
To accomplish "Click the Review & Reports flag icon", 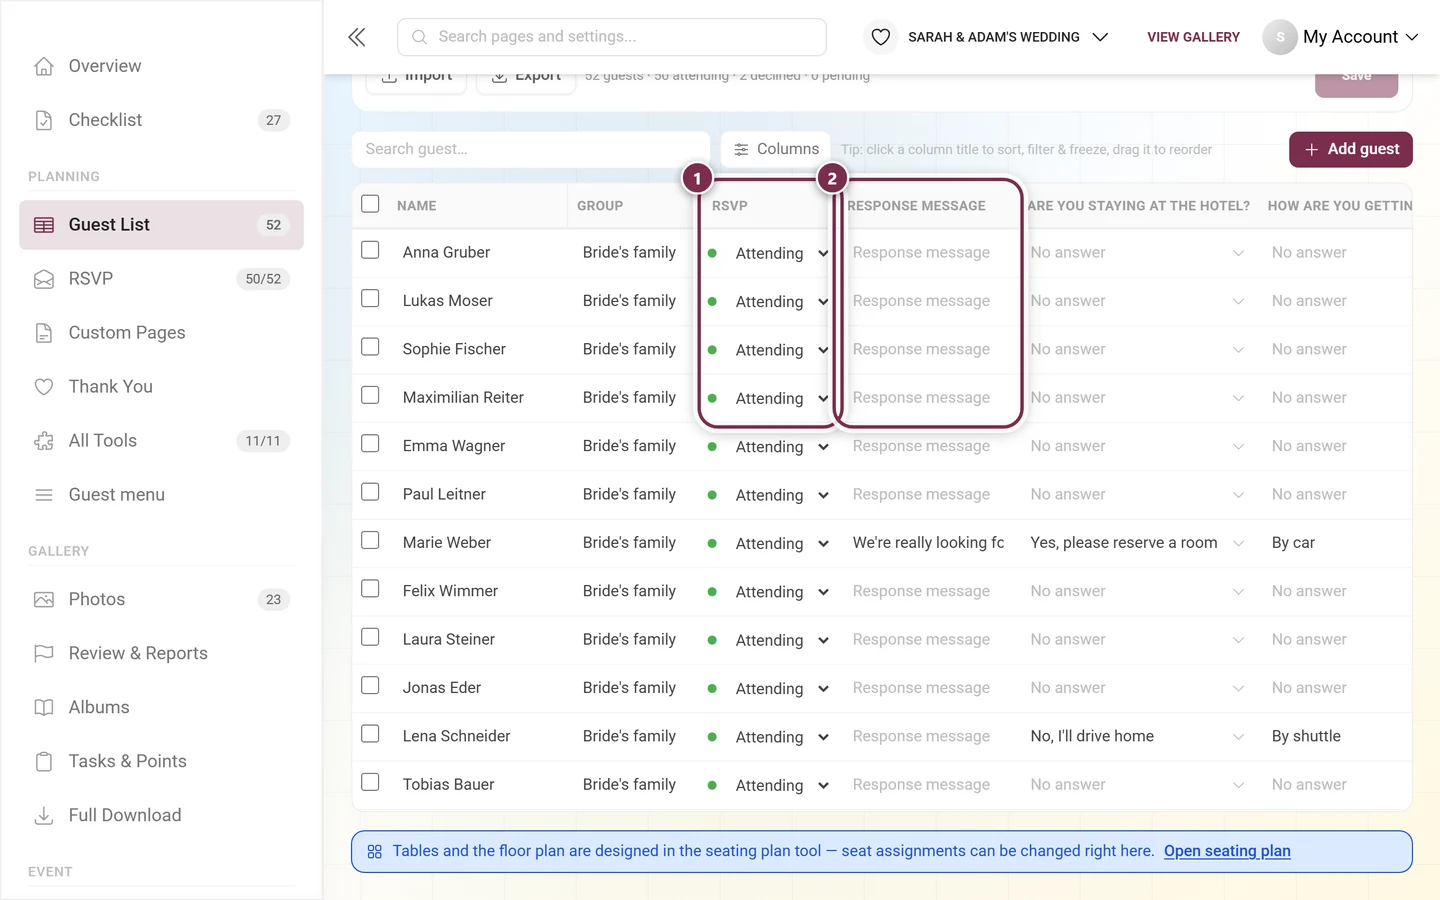I will (44, 654).
